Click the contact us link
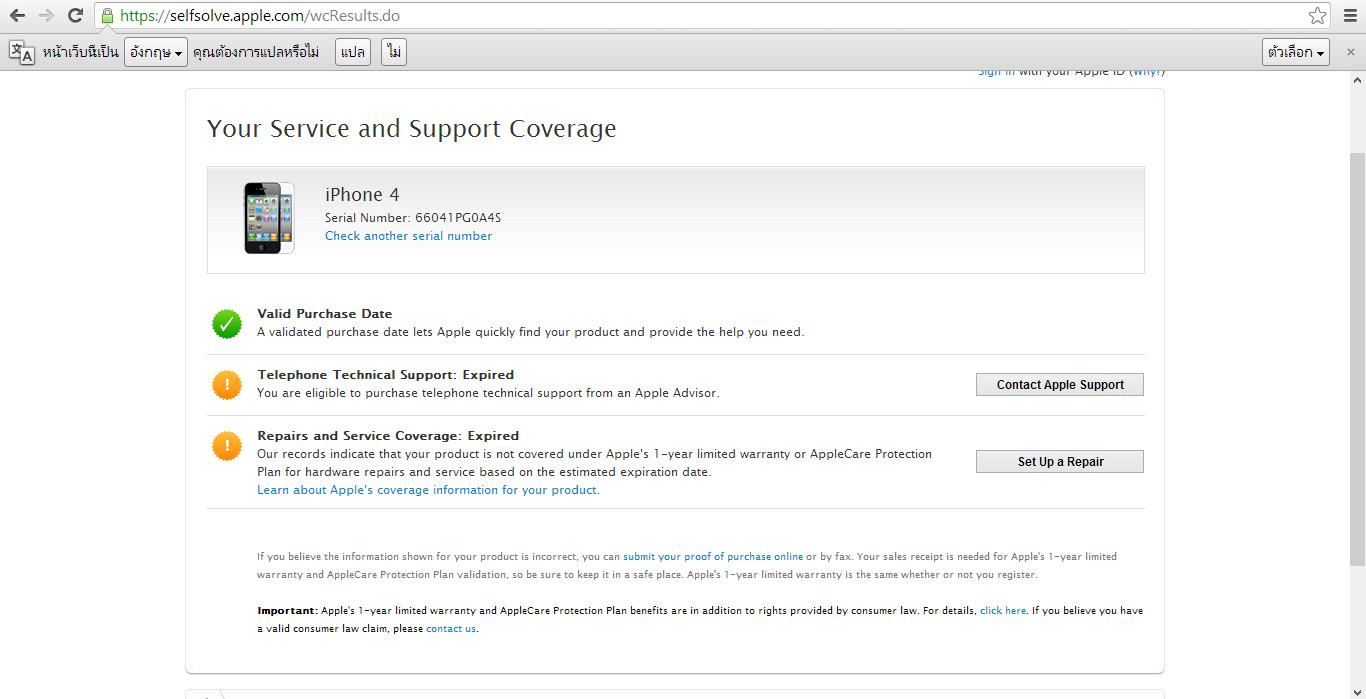 coord(451,629)
